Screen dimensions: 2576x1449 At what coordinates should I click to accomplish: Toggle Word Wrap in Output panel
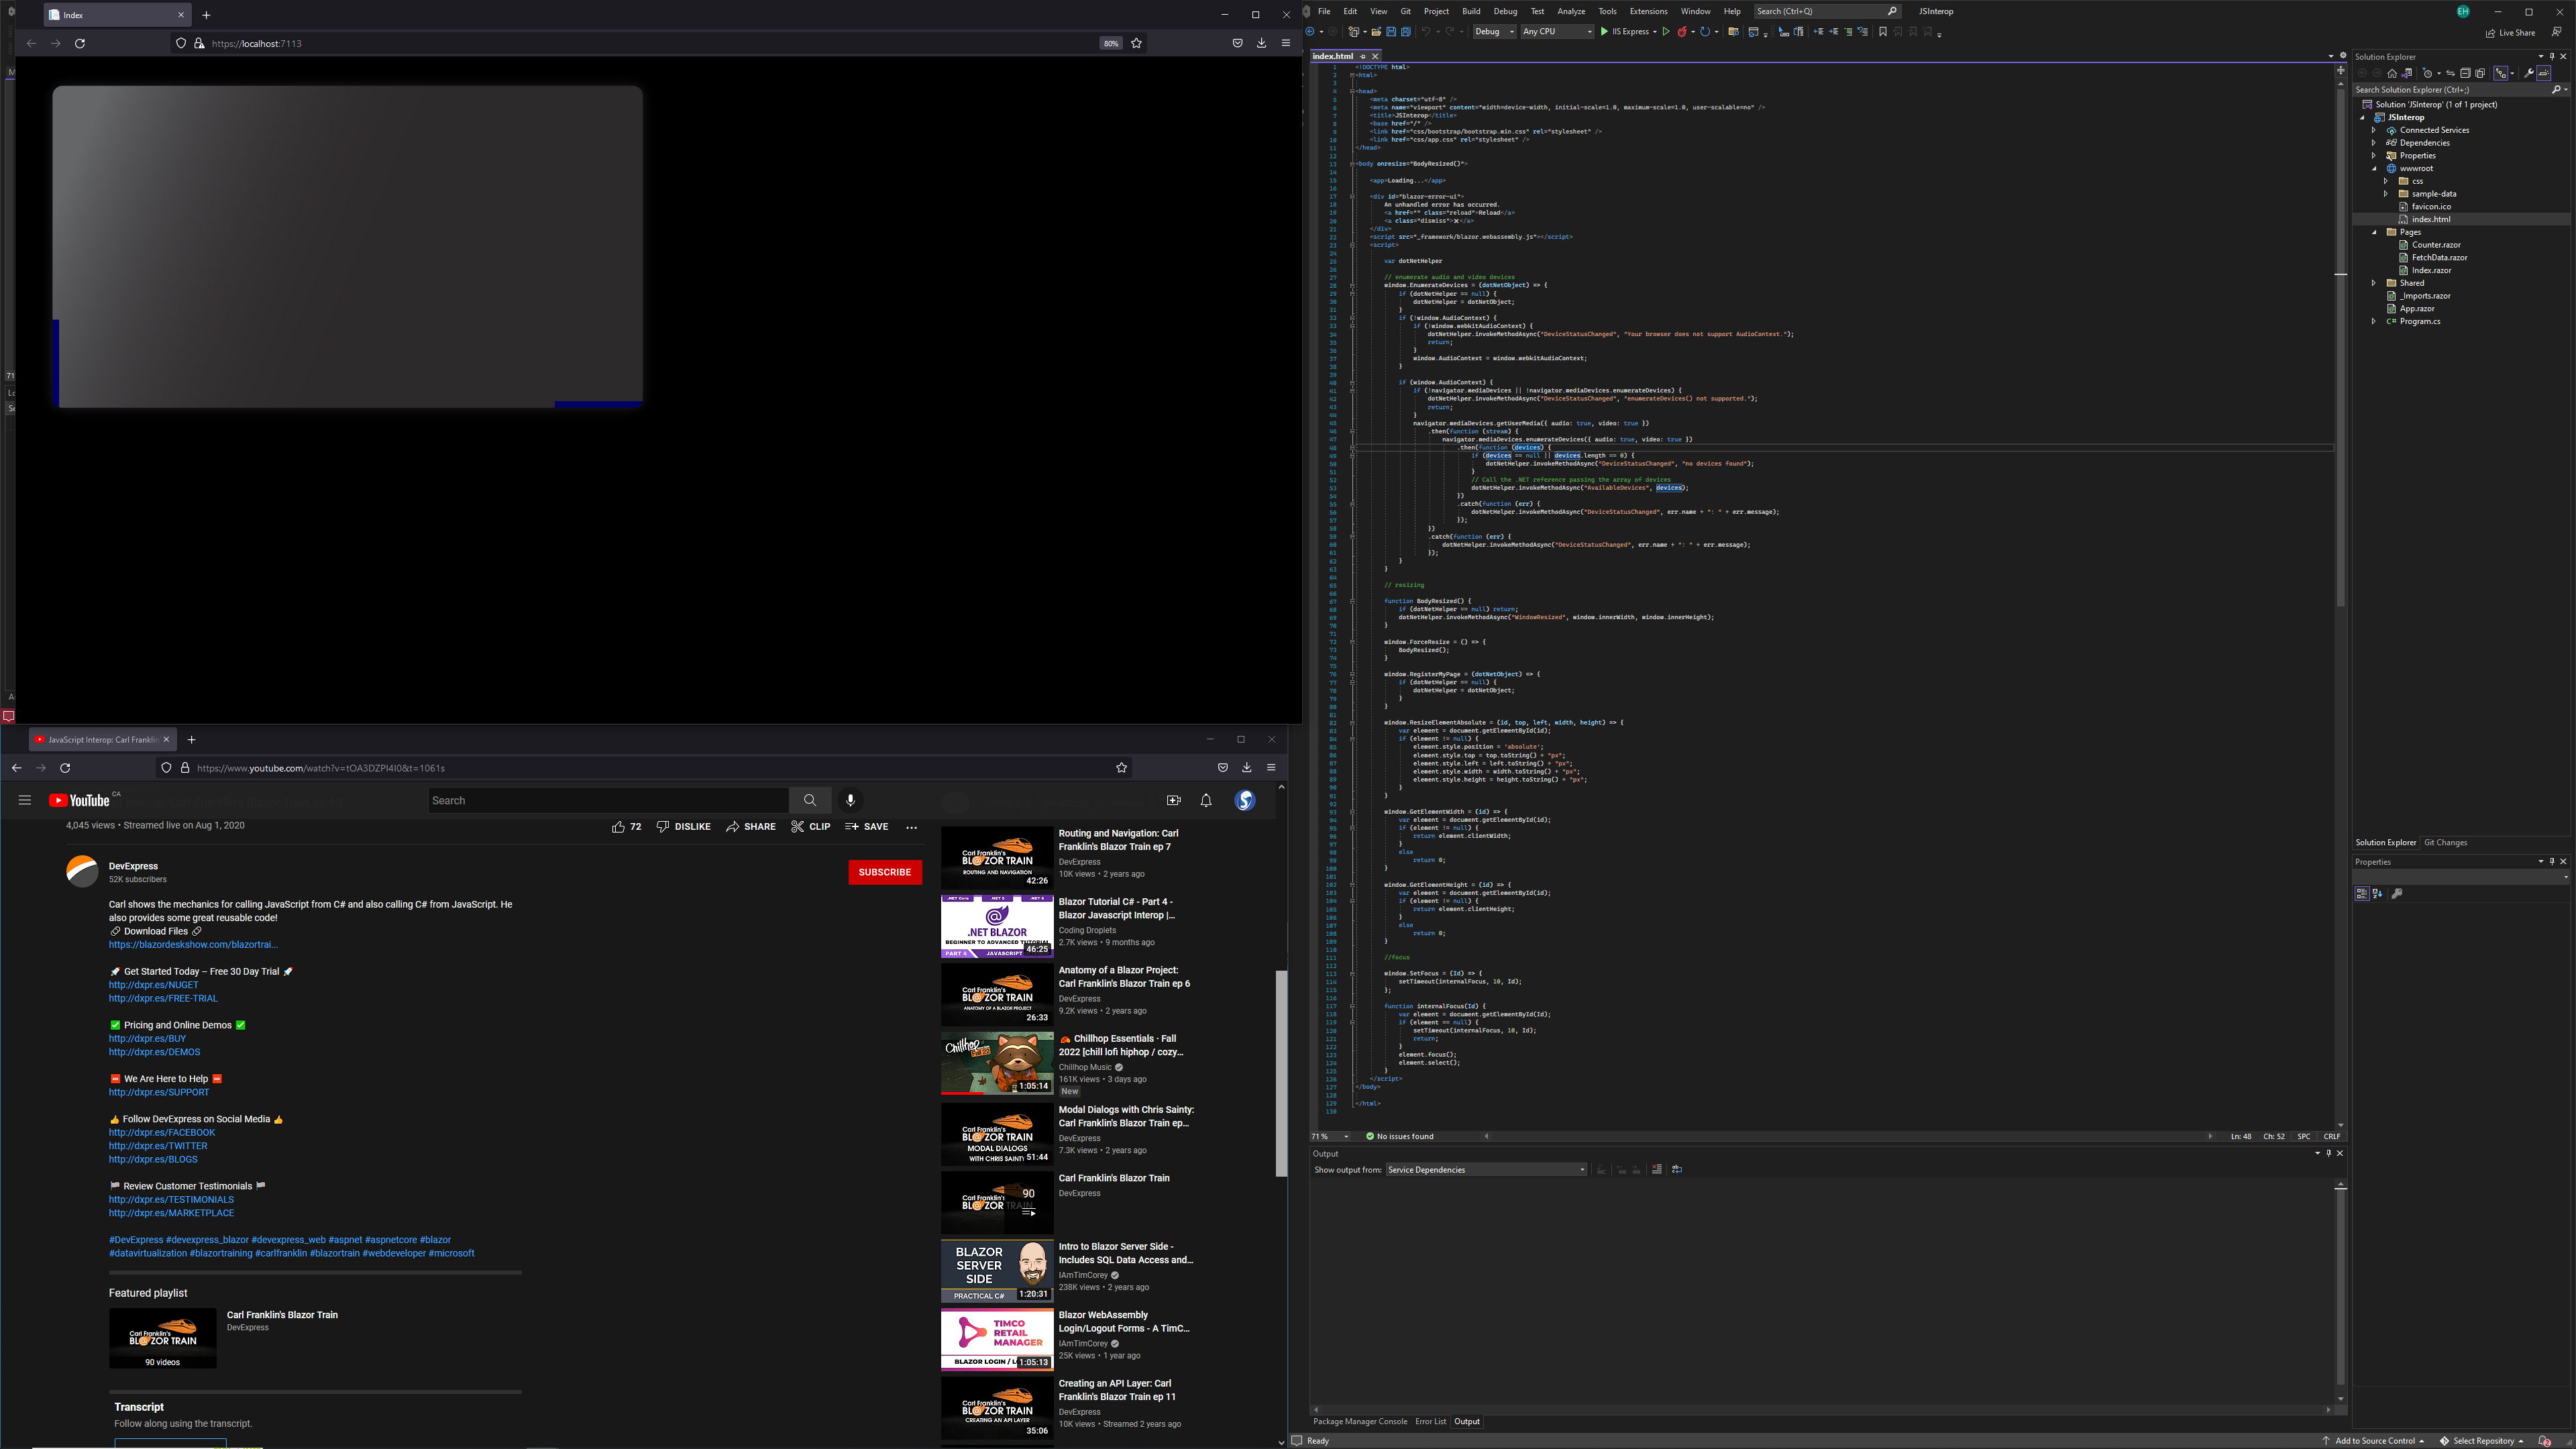point(1677,1169)
